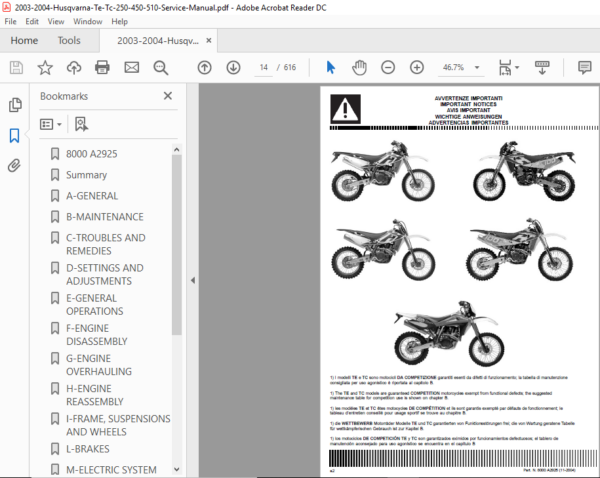Click the Save file icon

16,68
